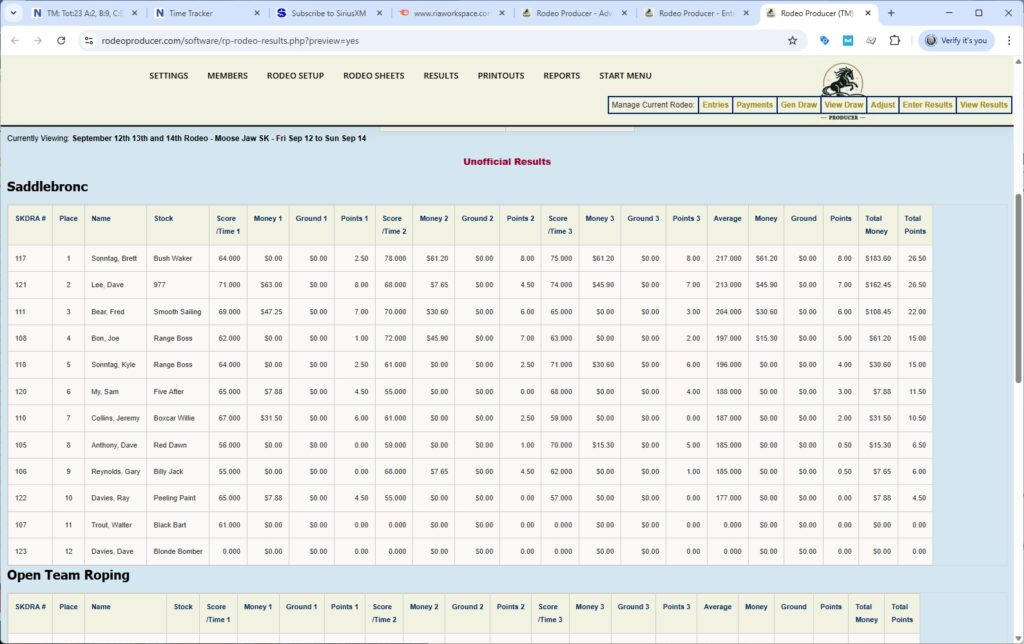Select the Subscribe to SiriusXM tab

point(330,13)
